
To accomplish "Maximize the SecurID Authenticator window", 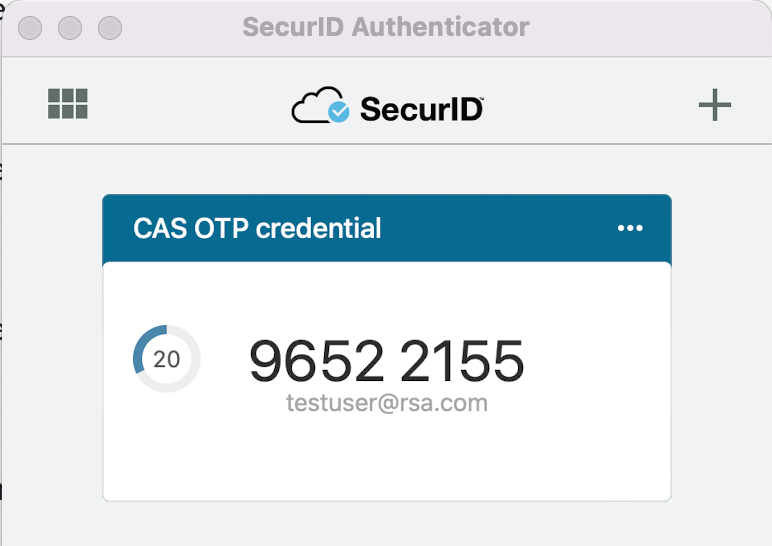I will 108,28.
